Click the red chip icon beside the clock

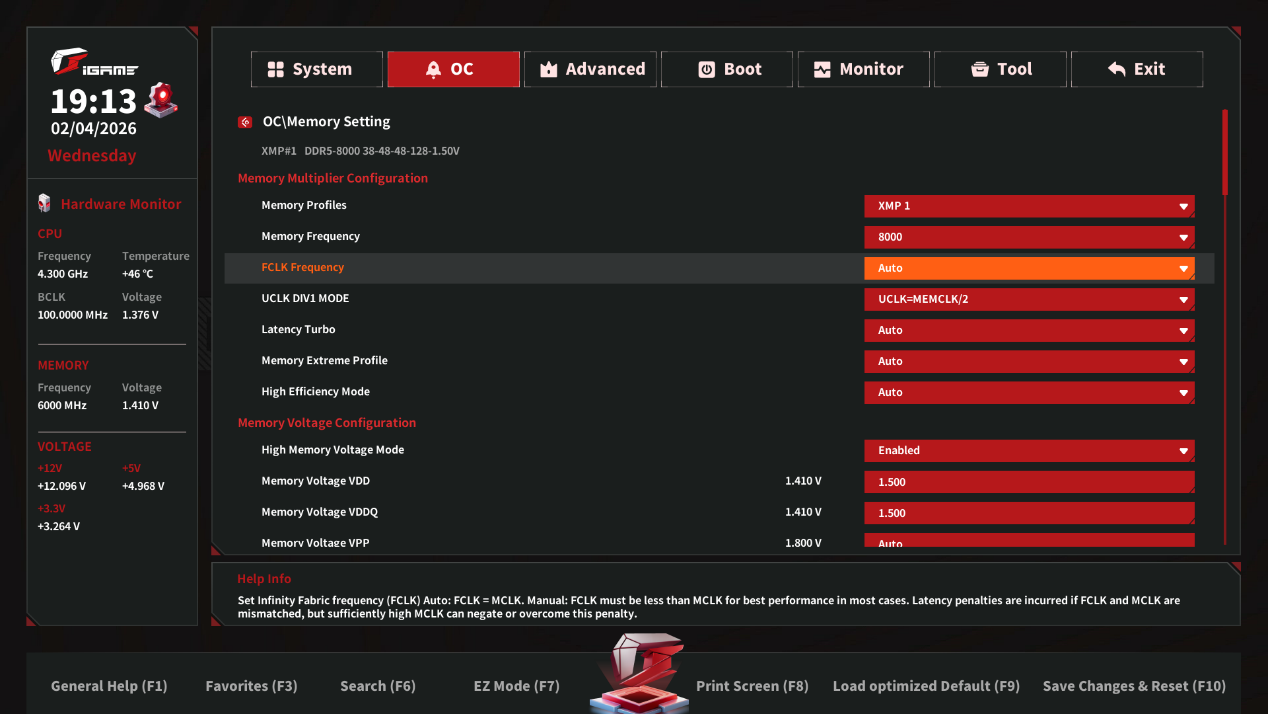pos(161,99)
